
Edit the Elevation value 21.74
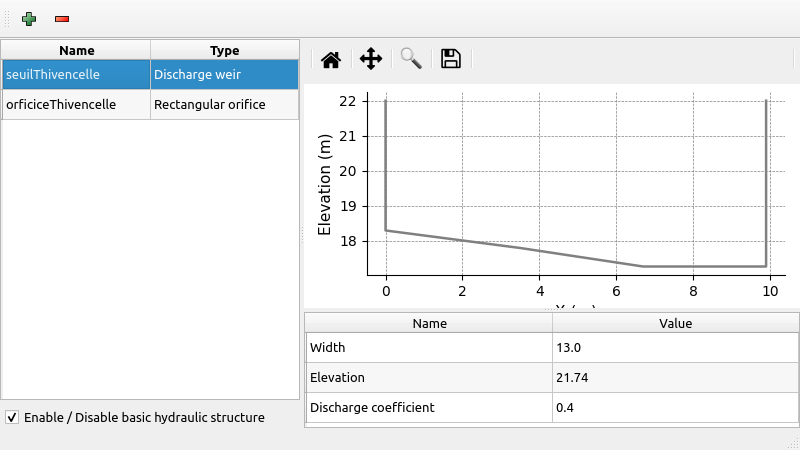[675, 377]
